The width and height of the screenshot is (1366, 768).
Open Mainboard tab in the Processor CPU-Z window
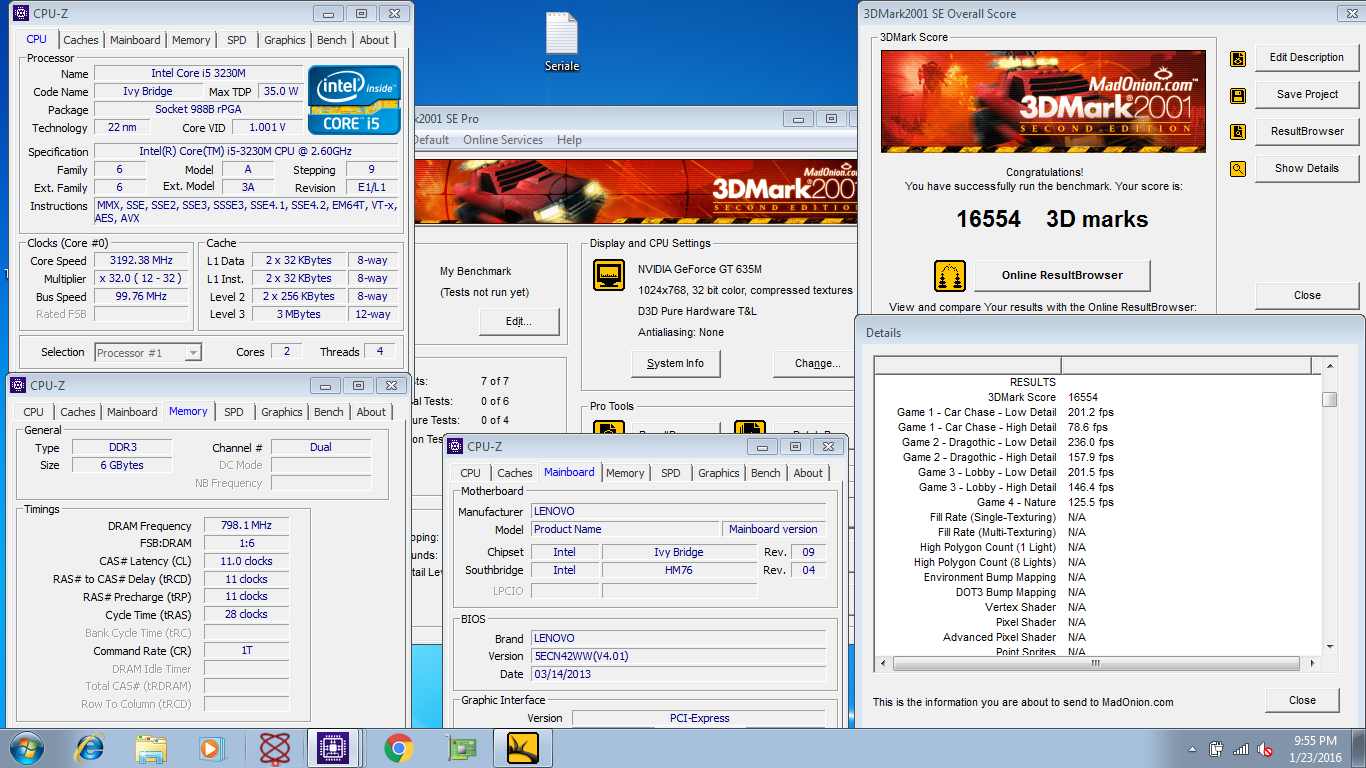click(x=135, y=40)
